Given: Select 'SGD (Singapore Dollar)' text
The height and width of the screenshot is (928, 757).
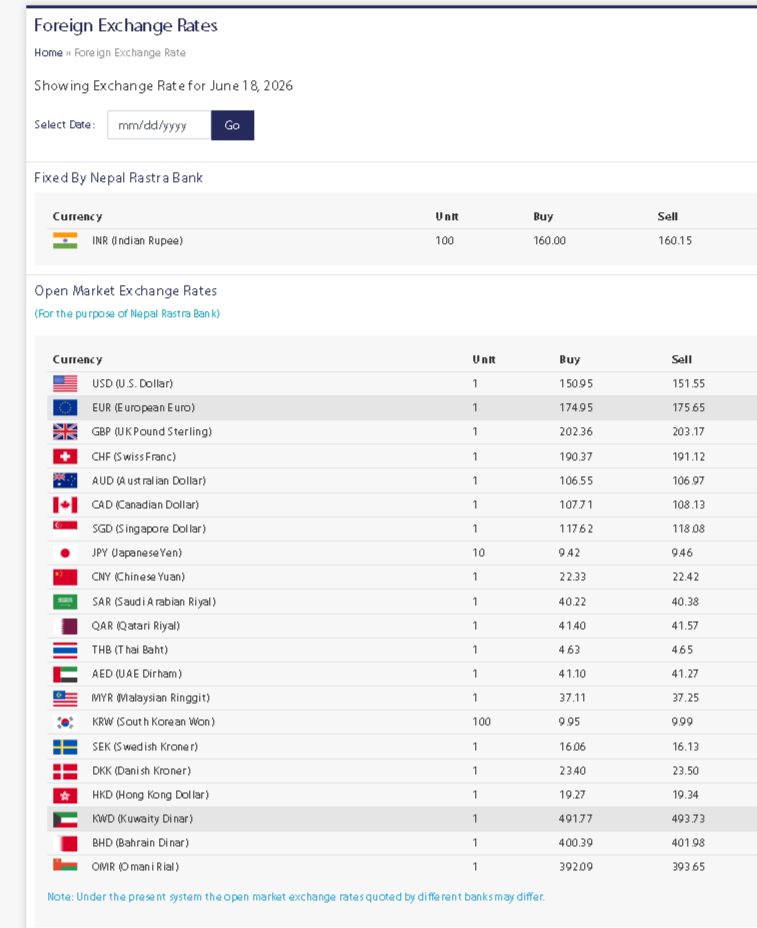Looking at the screenshot, I should pos(149,529).
